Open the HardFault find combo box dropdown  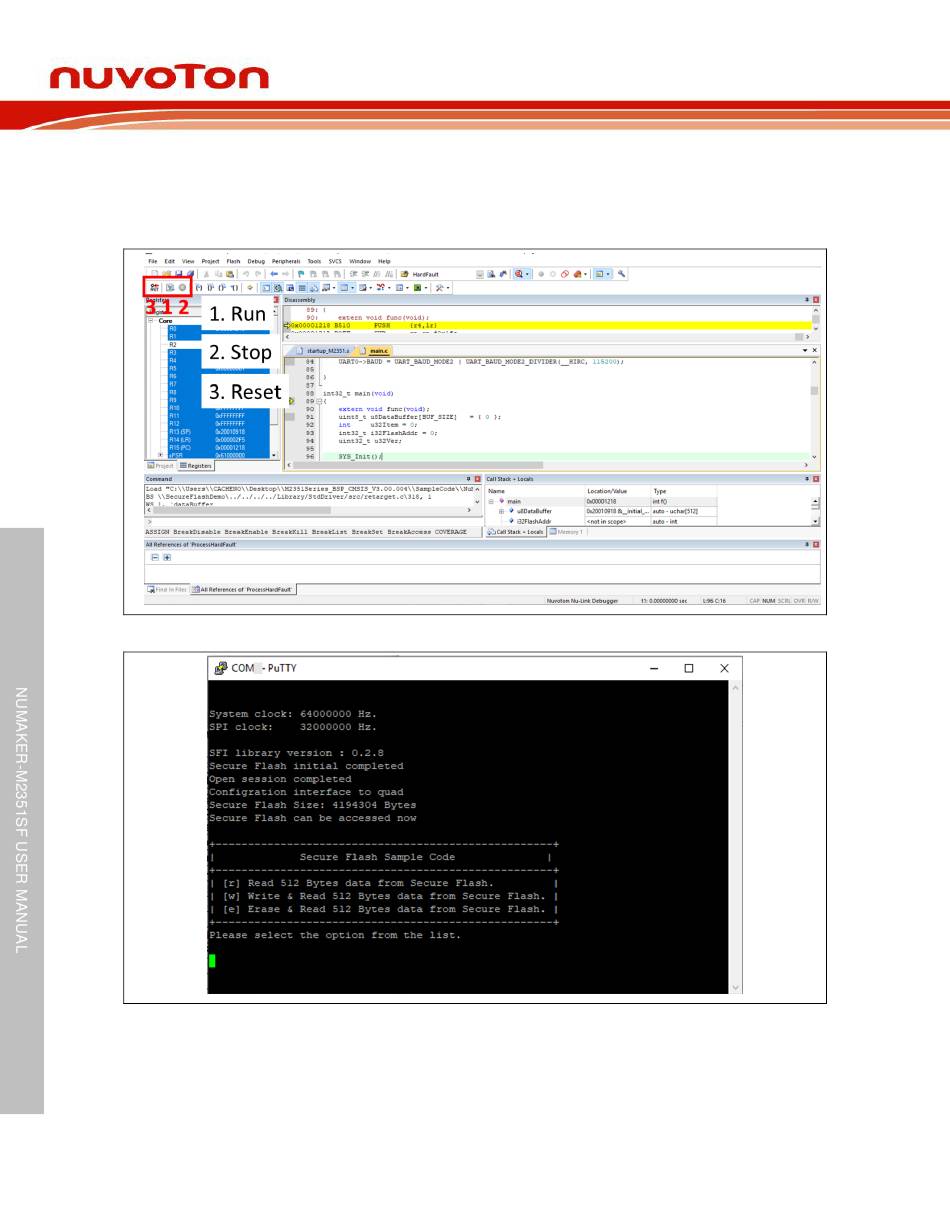480,273
